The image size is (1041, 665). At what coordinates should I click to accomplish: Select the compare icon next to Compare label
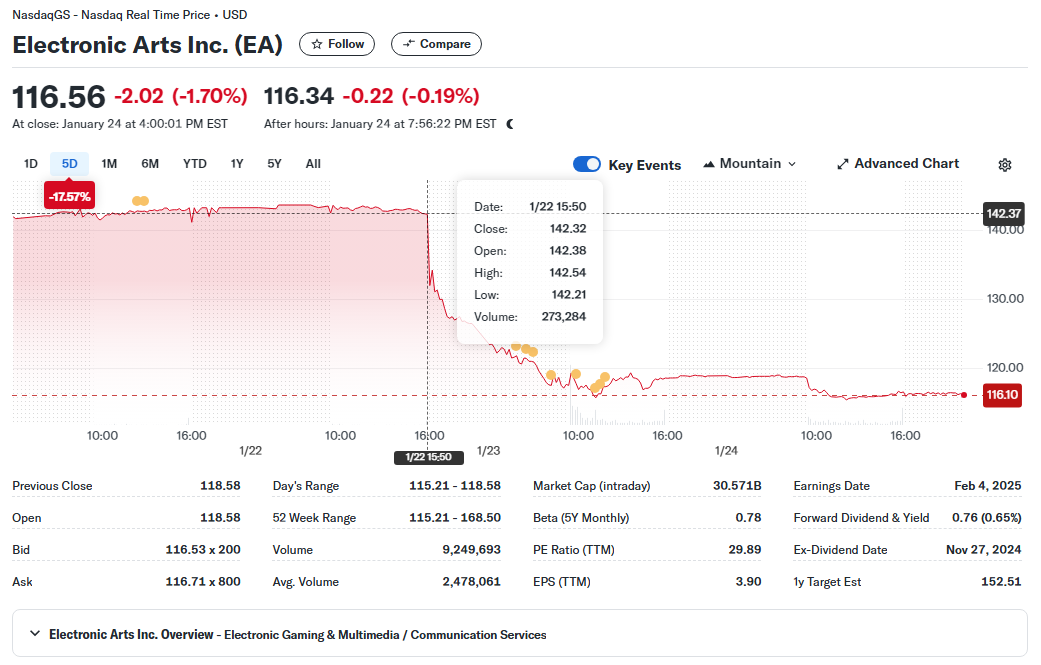tap(410, 44)
